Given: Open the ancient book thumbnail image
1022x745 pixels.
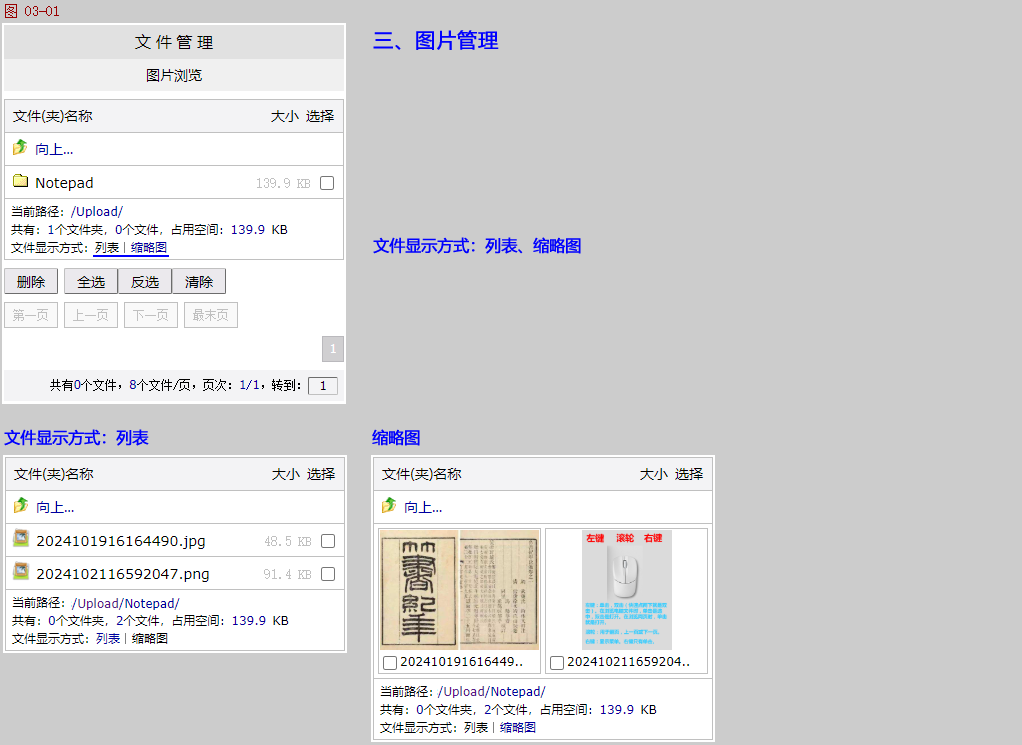Looking at the screenshot, I should 459,589.
